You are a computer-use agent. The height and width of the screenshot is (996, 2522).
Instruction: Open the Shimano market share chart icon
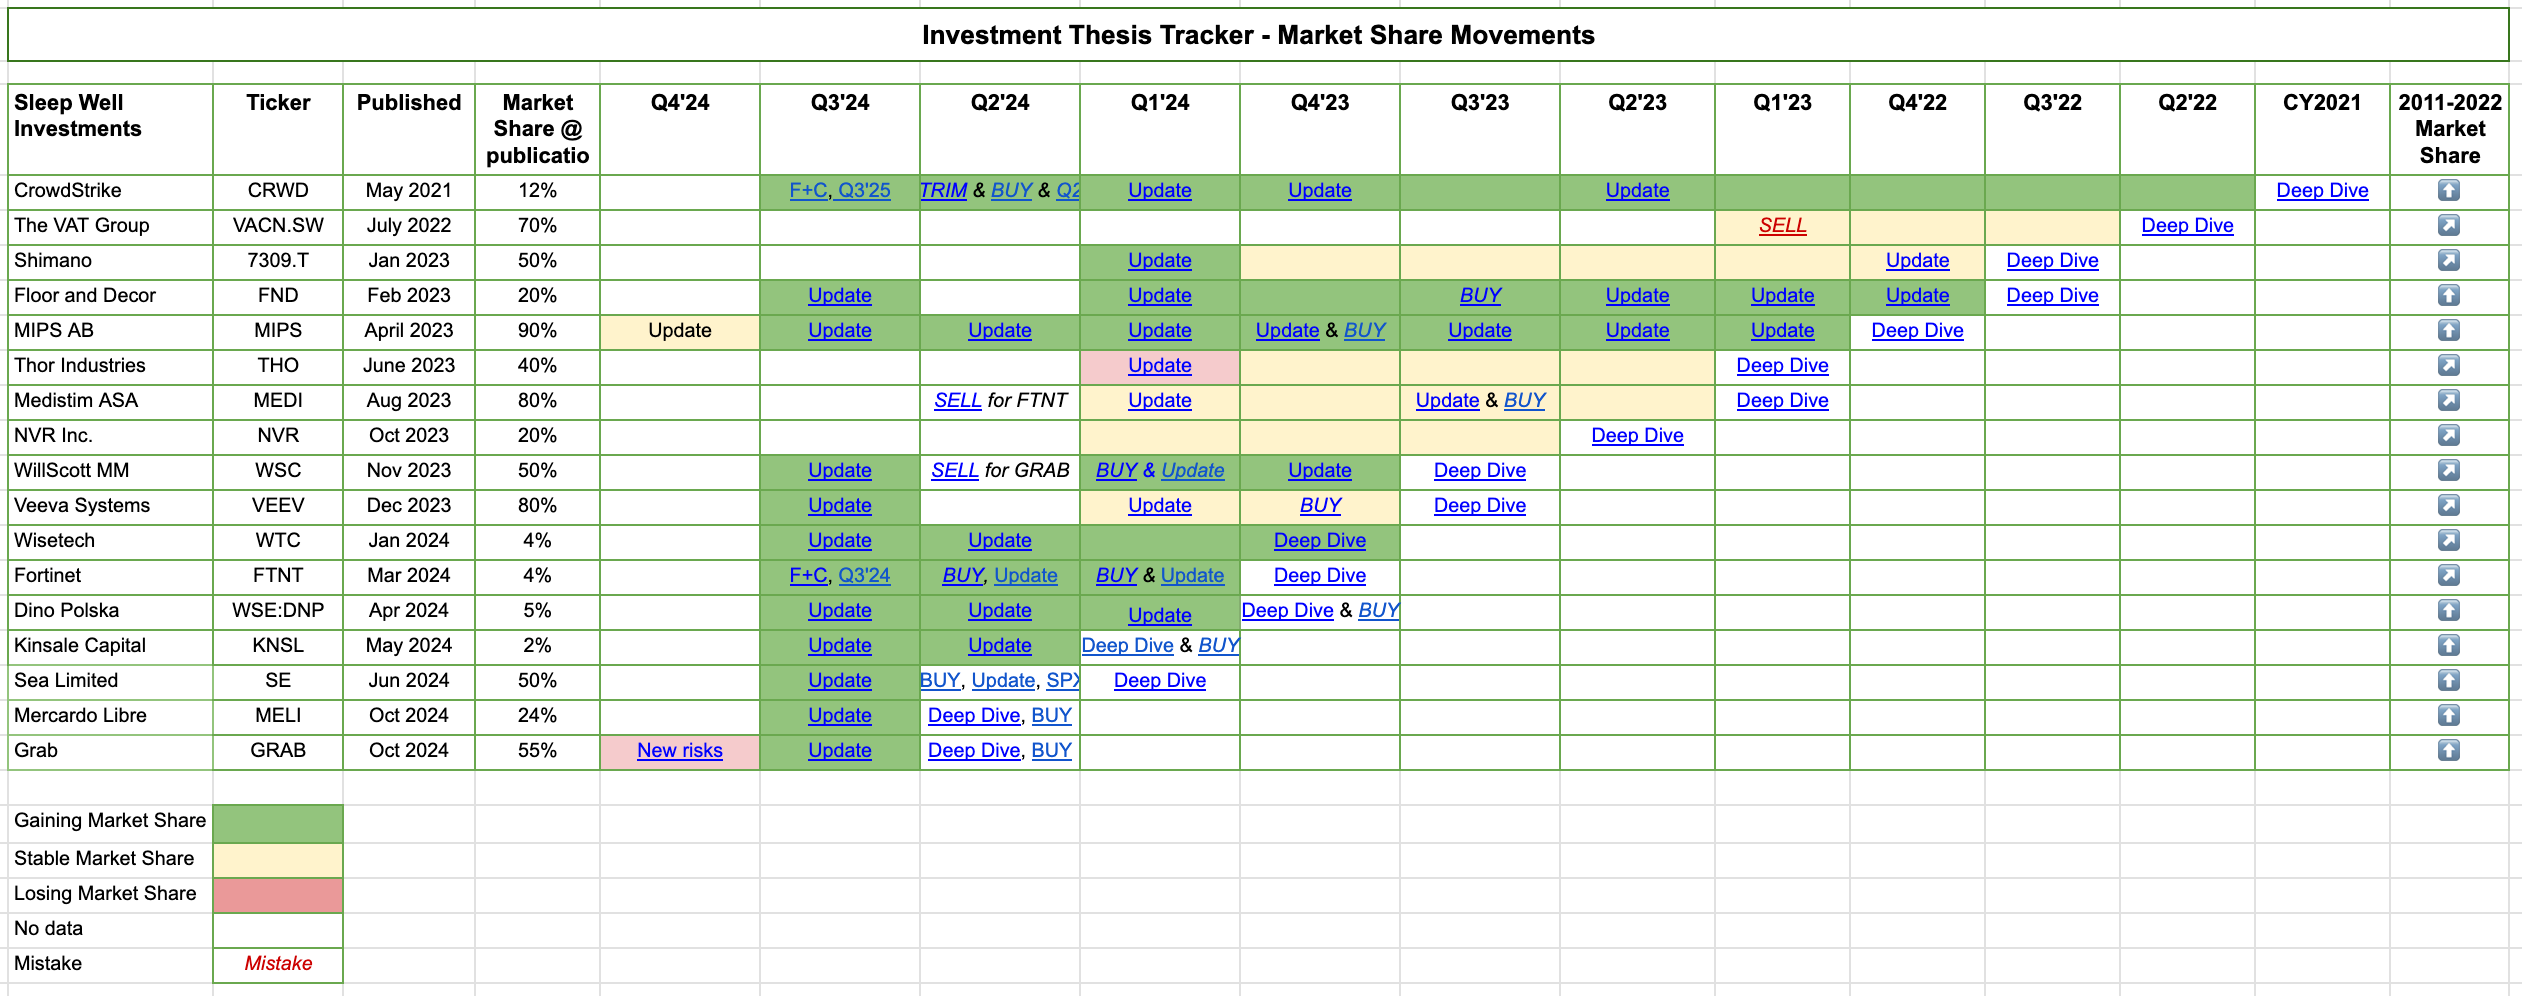tap(2448, 260)
